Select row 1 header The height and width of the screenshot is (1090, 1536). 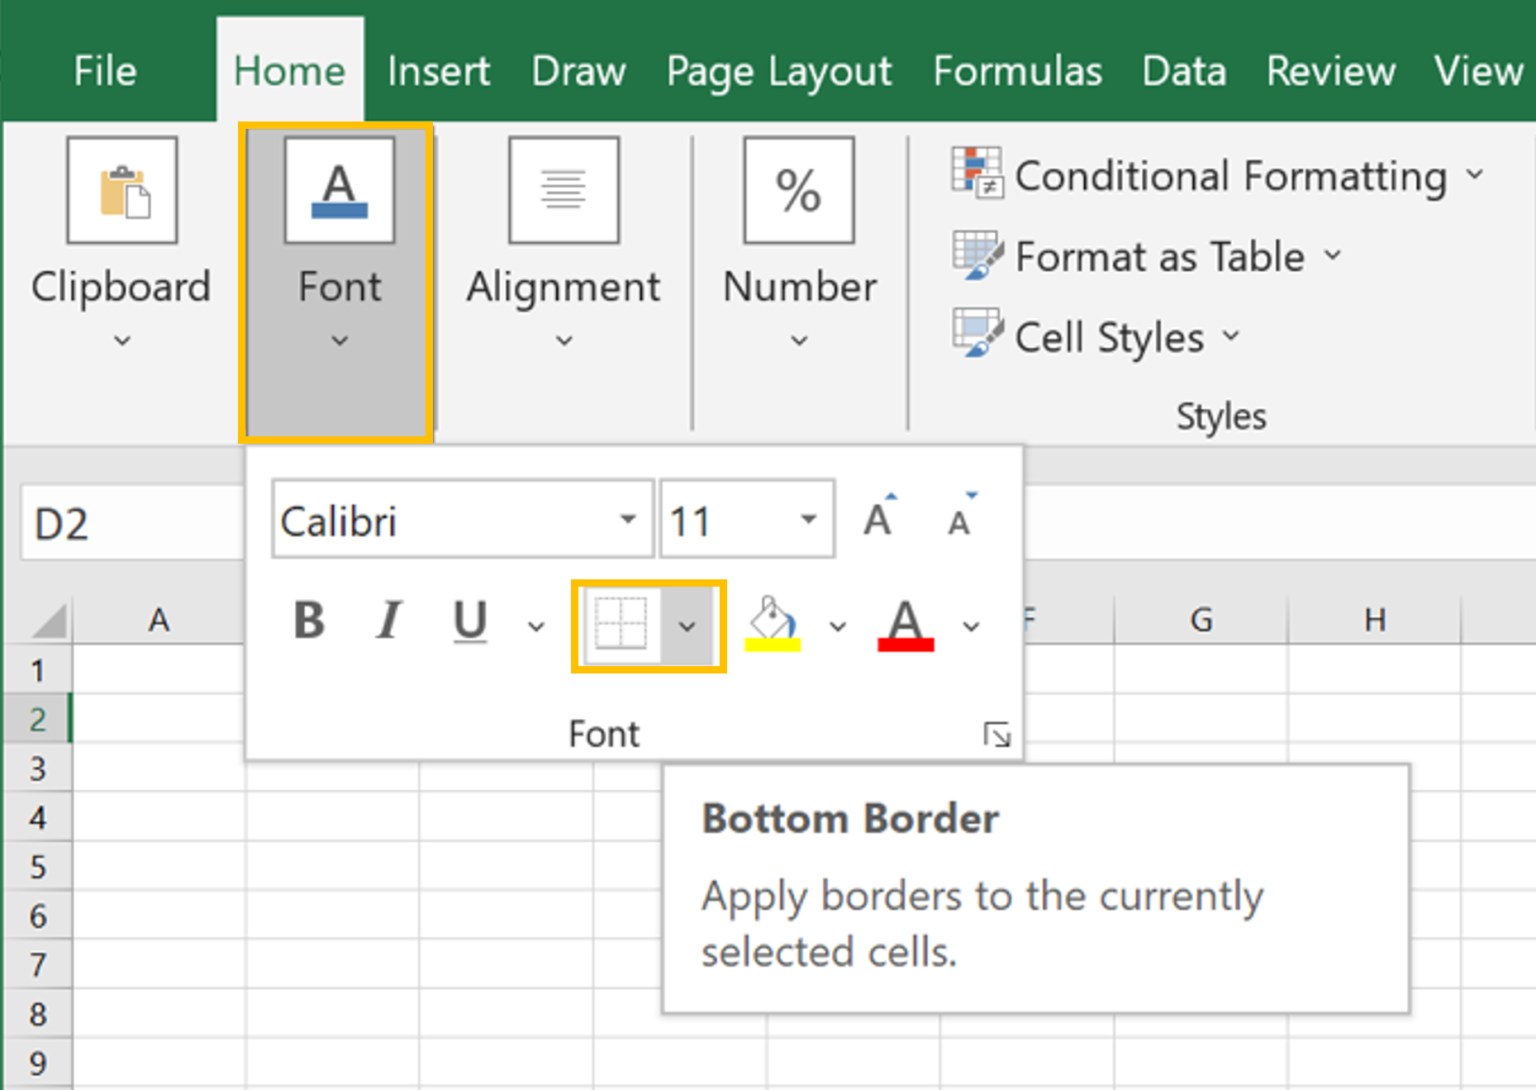[37, 669]
